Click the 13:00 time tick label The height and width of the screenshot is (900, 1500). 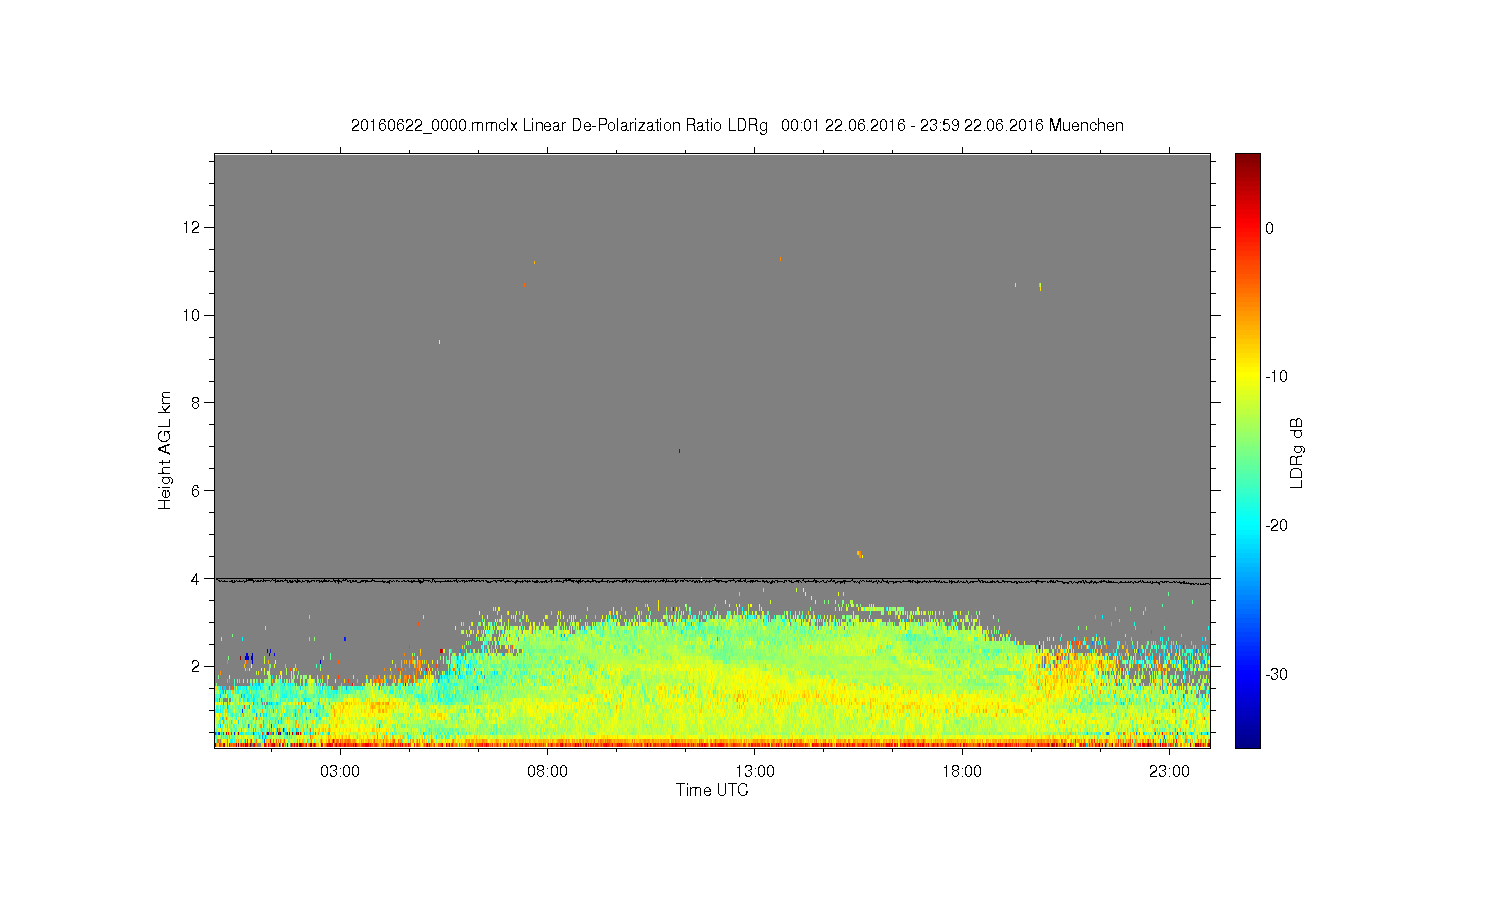(755, 772)
